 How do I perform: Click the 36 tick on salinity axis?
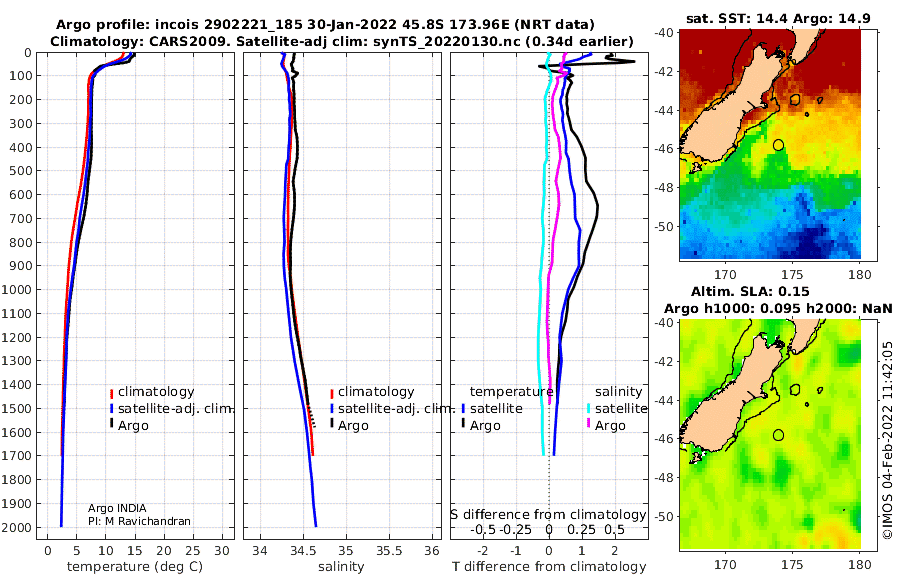(432, 551)
